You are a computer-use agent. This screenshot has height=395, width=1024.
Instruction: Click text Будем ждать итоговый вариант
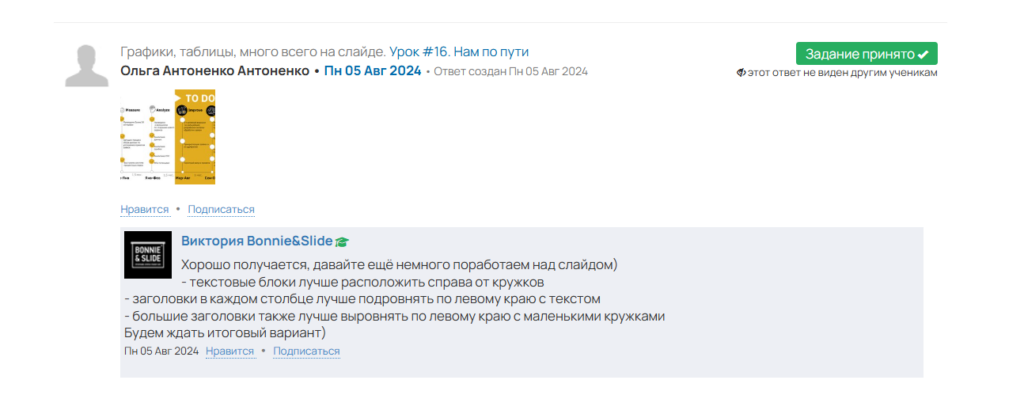[225, 333]
